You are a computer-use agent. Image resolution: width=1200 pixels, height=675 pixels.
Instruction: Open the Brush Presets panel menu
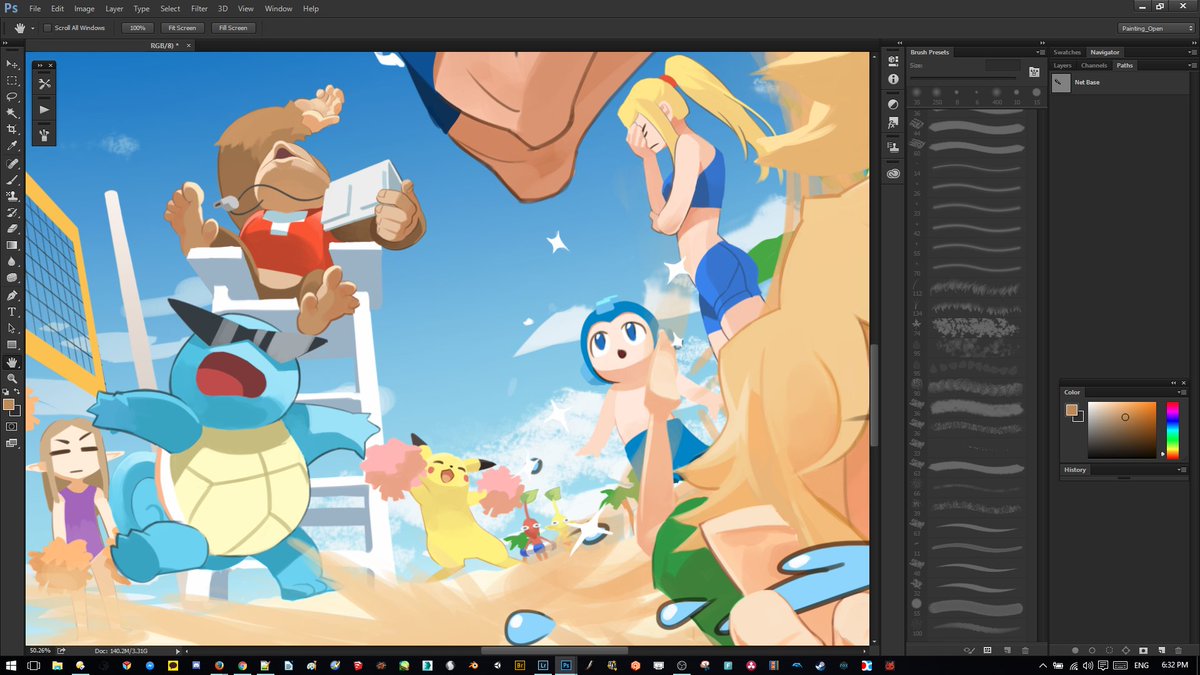(1040, 52)
